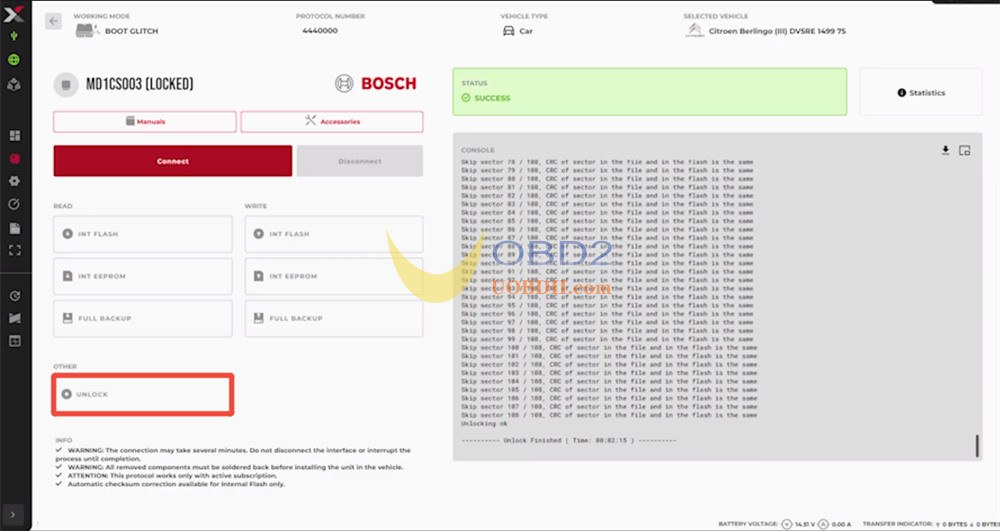Open the window panel icon at the sidebar bottom

point(14,341)
